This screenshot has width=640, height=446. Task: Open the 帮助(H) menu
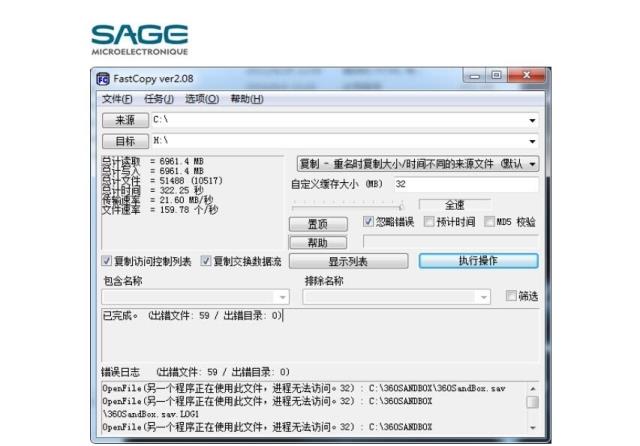[x=247, y=99]
